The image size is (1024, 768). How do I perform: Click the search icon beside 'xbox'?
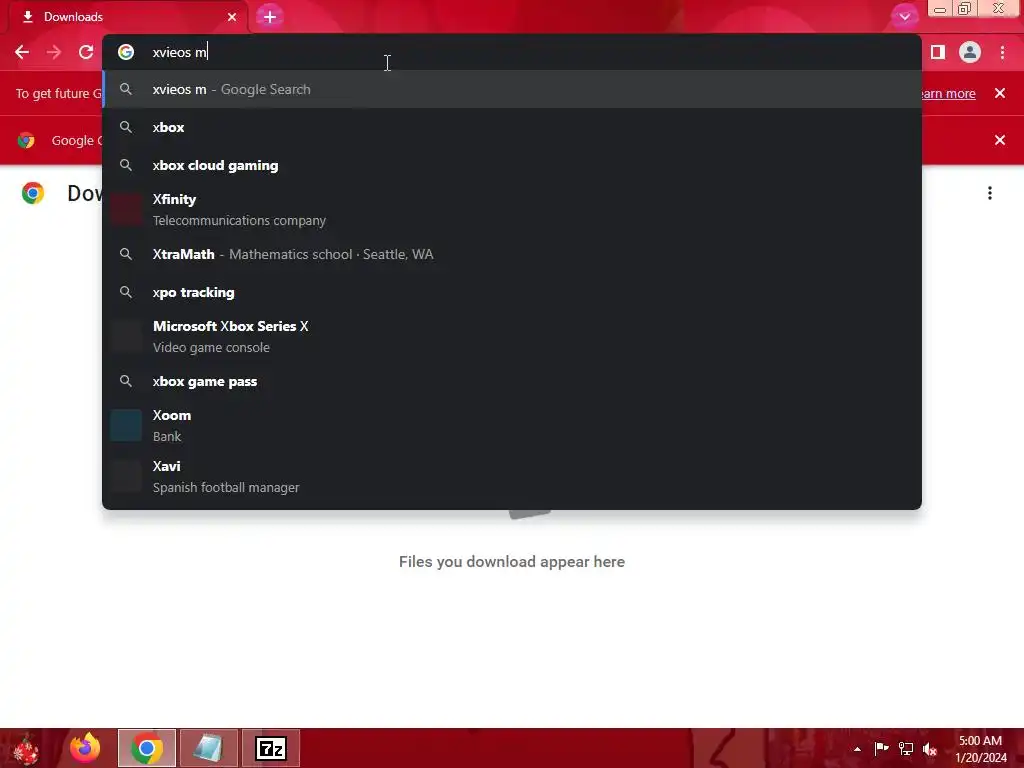pyautogui.click(x=126, y=127)
